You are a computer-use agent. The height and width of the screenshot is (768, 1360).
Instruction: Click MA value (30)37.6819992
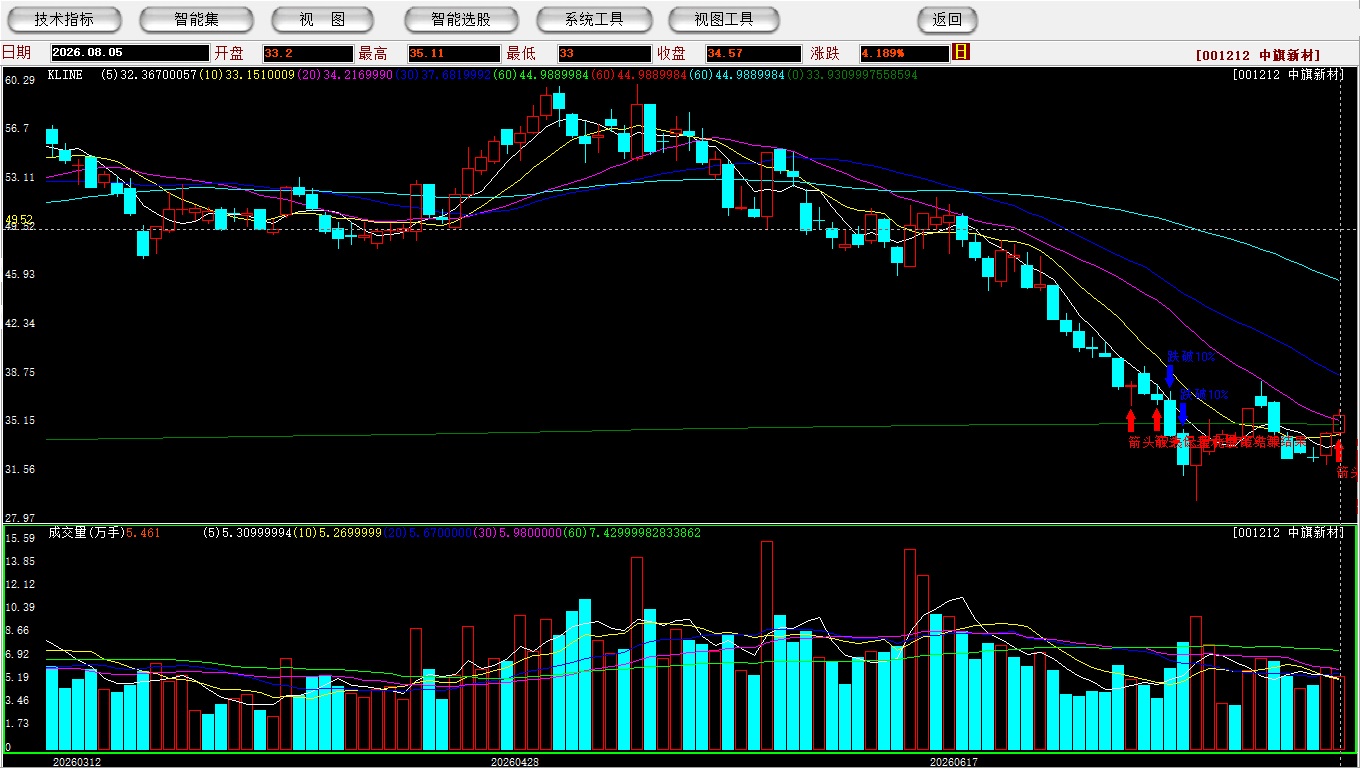443,75
